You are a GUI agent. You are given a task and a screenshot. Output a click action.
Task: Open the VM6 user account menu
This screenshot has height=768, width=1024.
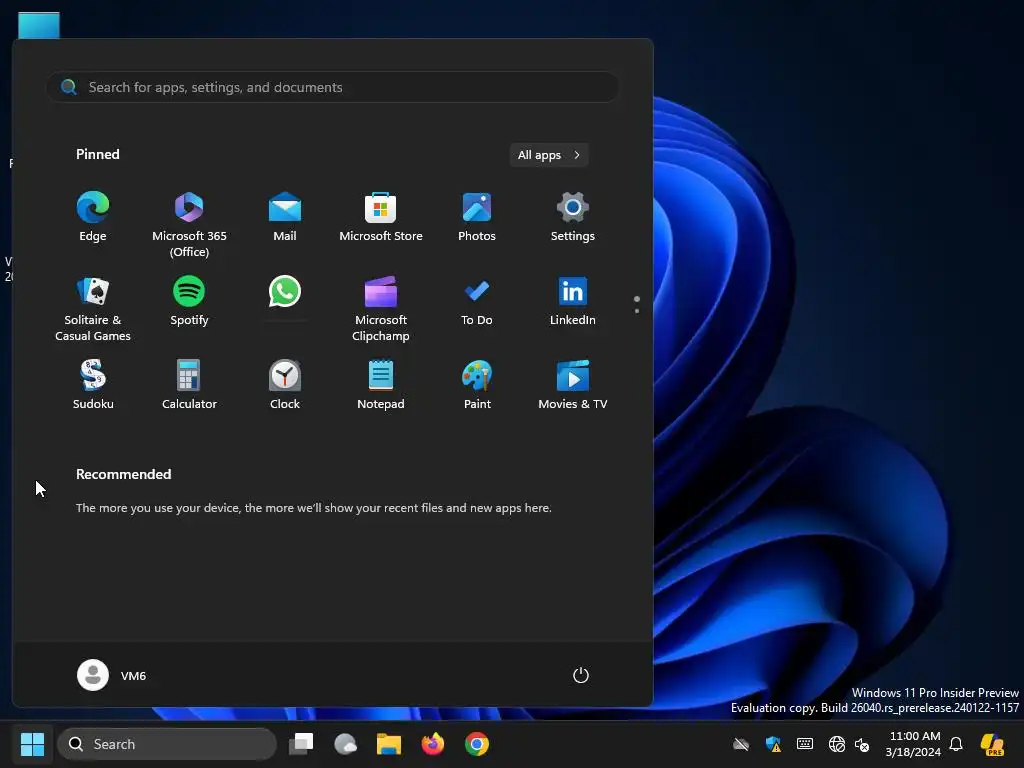click(x=112, y=675)
